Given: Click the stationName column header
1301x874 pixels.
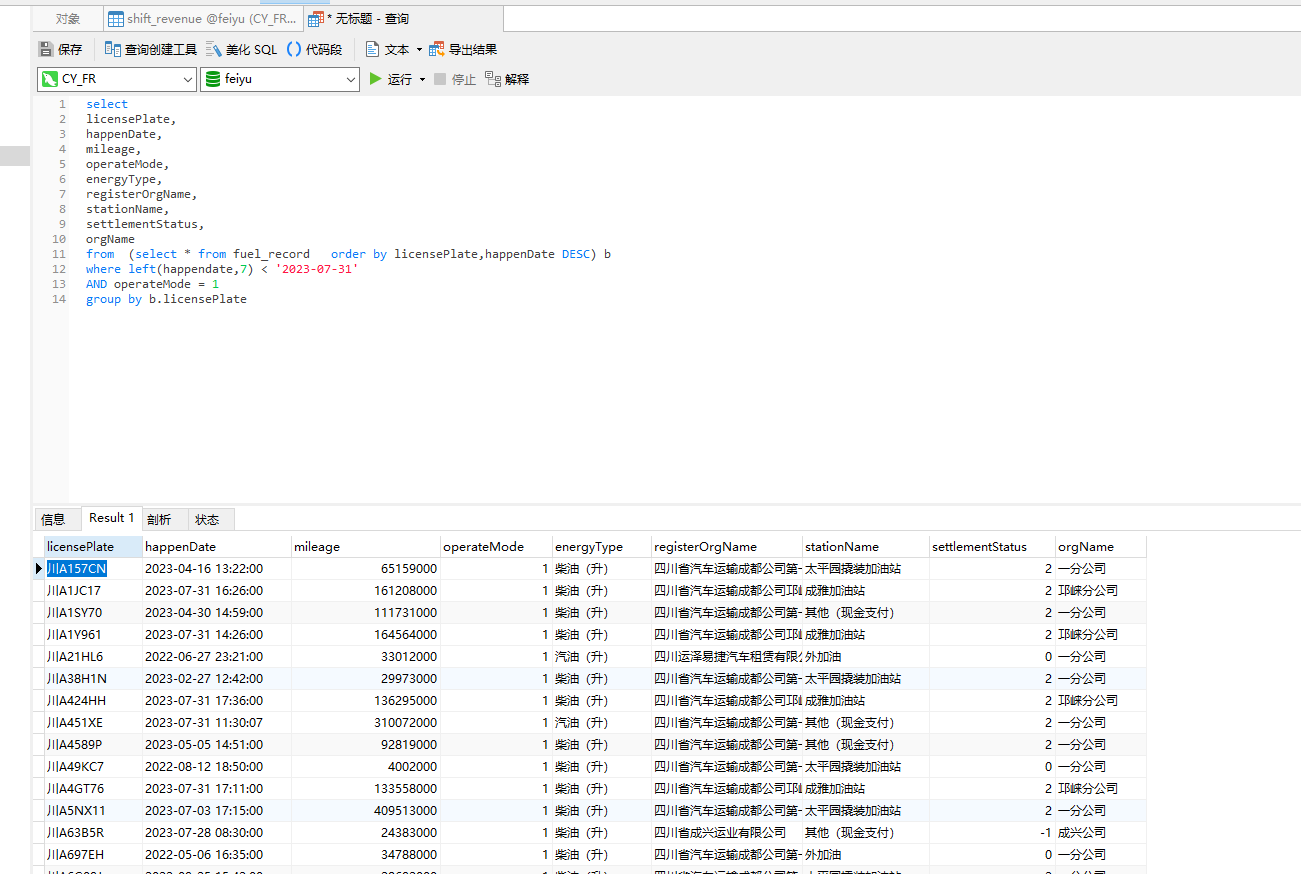Looking at the screenshot, I should click(865, 547).
